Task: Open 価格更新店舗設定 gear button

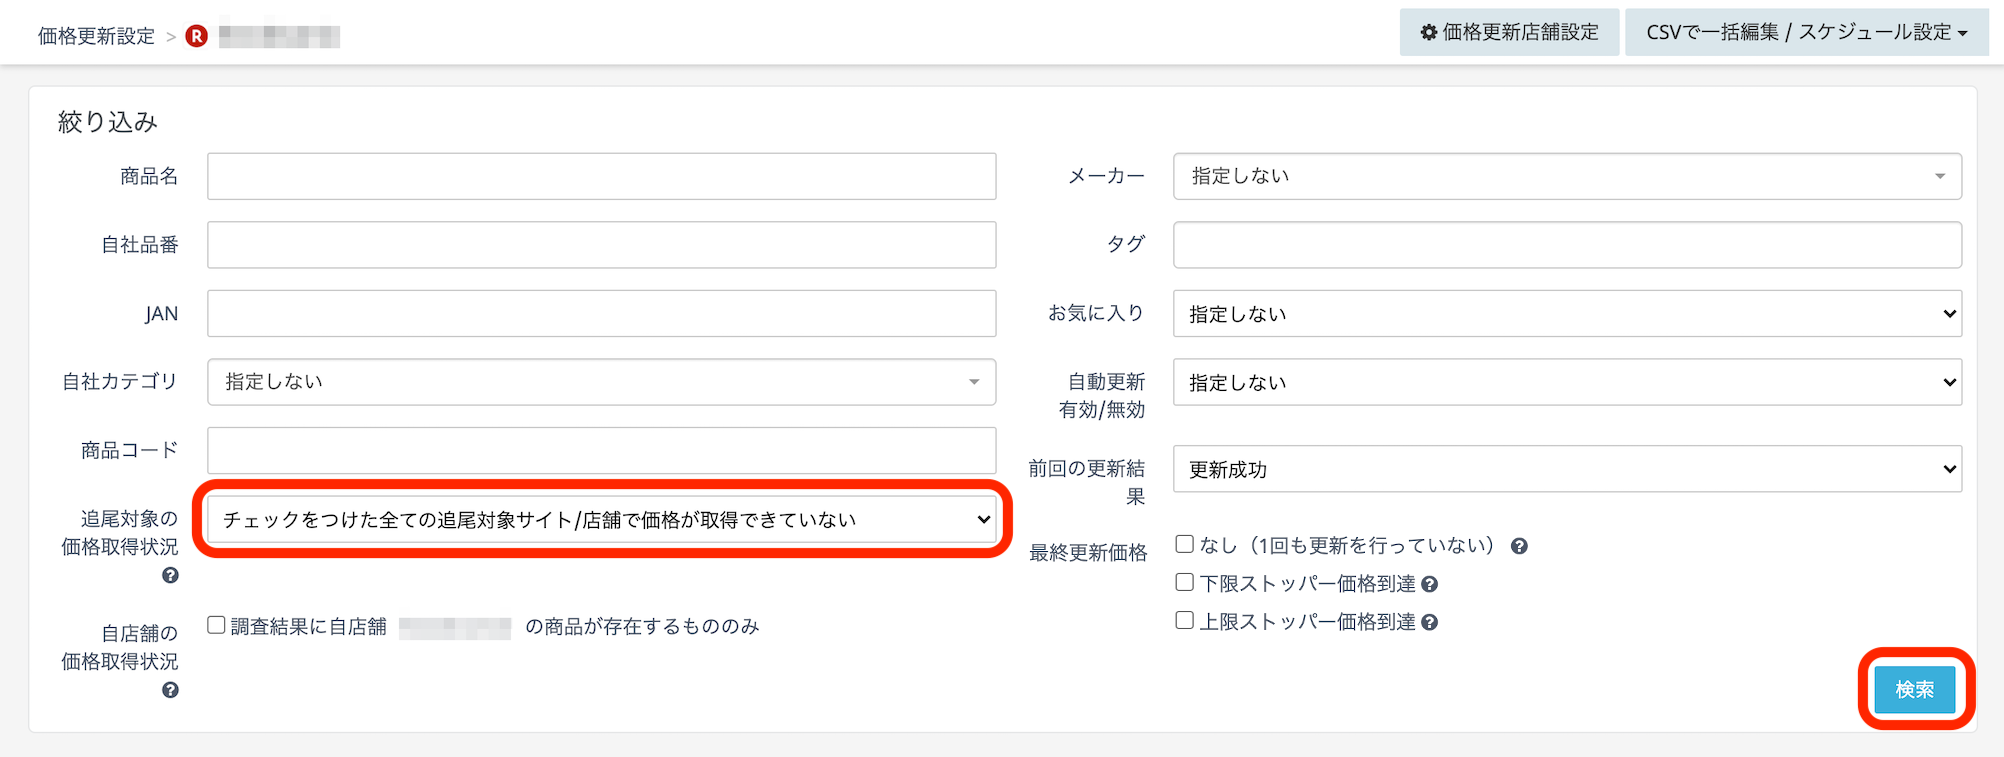Action: 1509,32
